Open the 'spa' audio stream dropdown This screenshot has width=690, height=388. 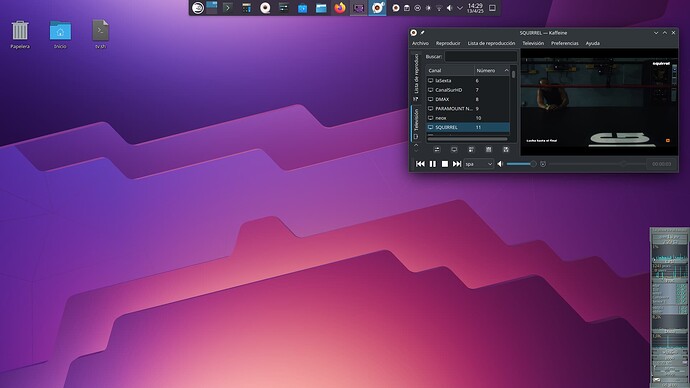coord(479,164)
